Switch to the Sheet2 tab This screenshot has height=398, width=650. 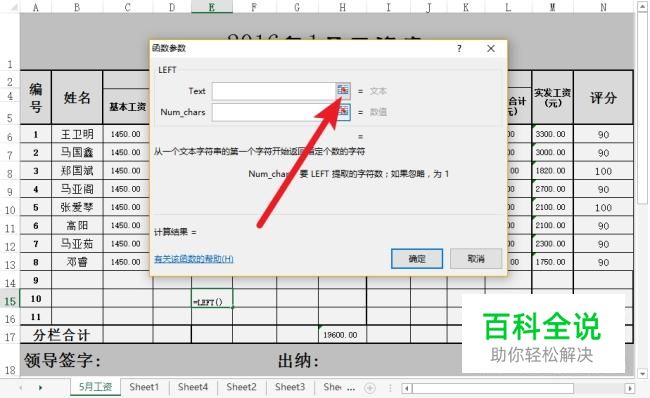[241, 387]
